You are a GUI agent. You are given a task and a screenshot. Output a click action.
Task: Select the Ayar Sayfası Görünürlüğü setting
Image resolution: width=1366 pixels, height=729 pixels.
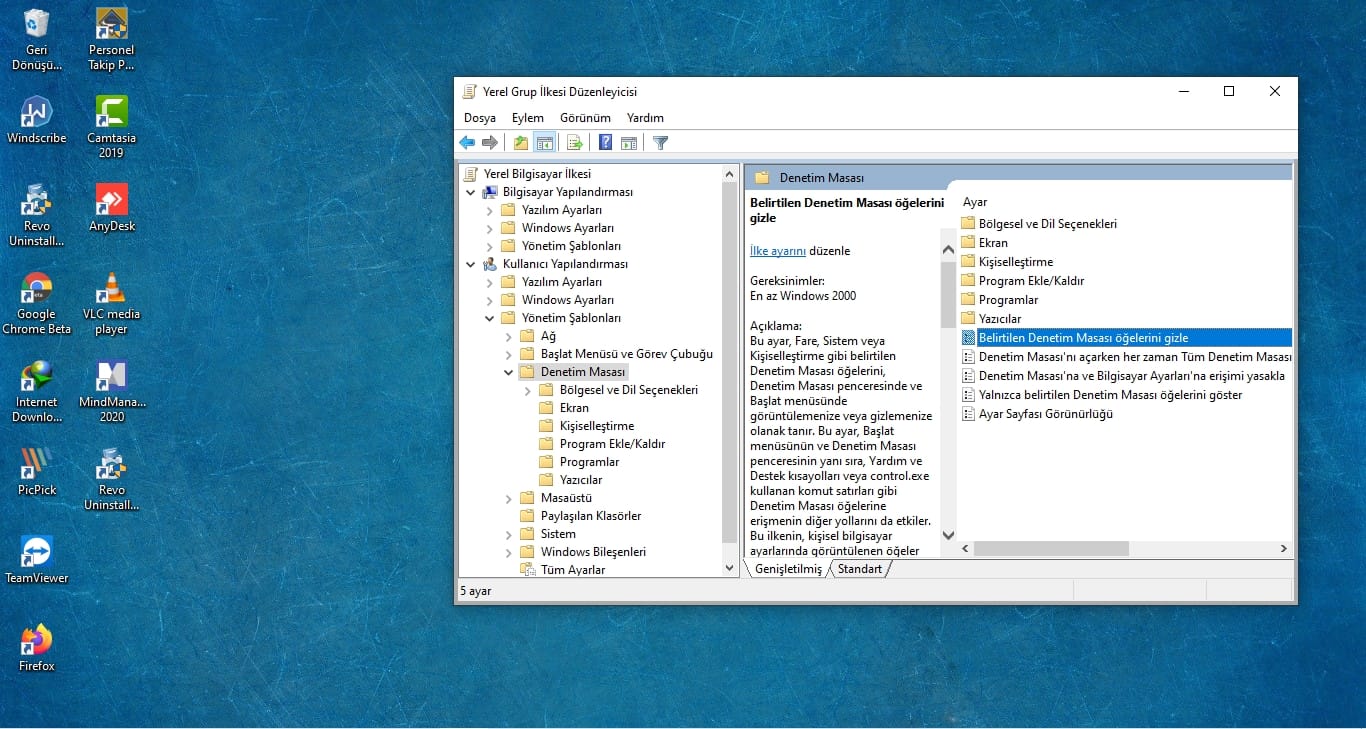(x=1045, y=414)
